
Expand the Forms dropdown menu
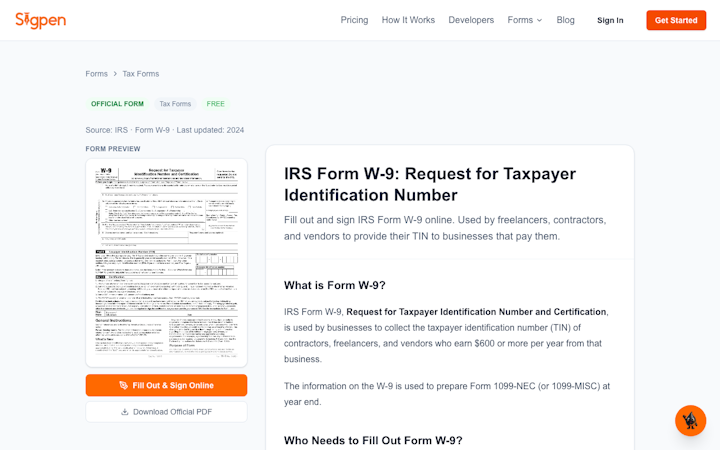coord(525,20)
